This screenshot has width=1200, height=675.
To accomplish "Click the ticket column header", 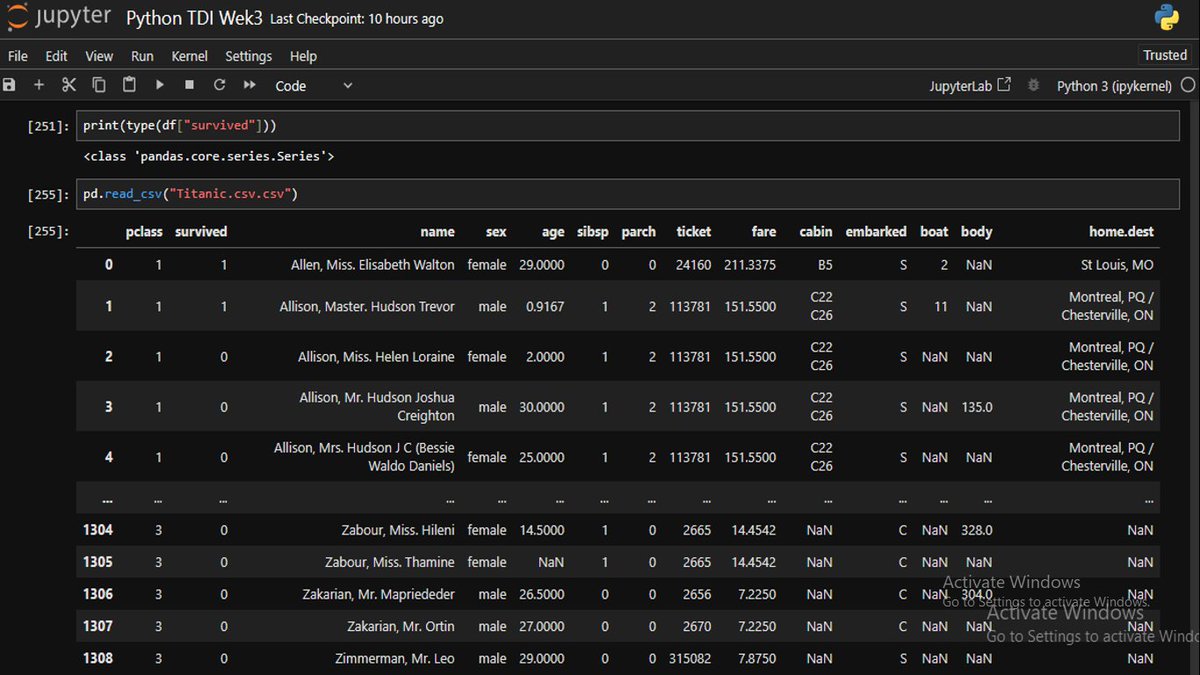I will [x=693, y=231].
